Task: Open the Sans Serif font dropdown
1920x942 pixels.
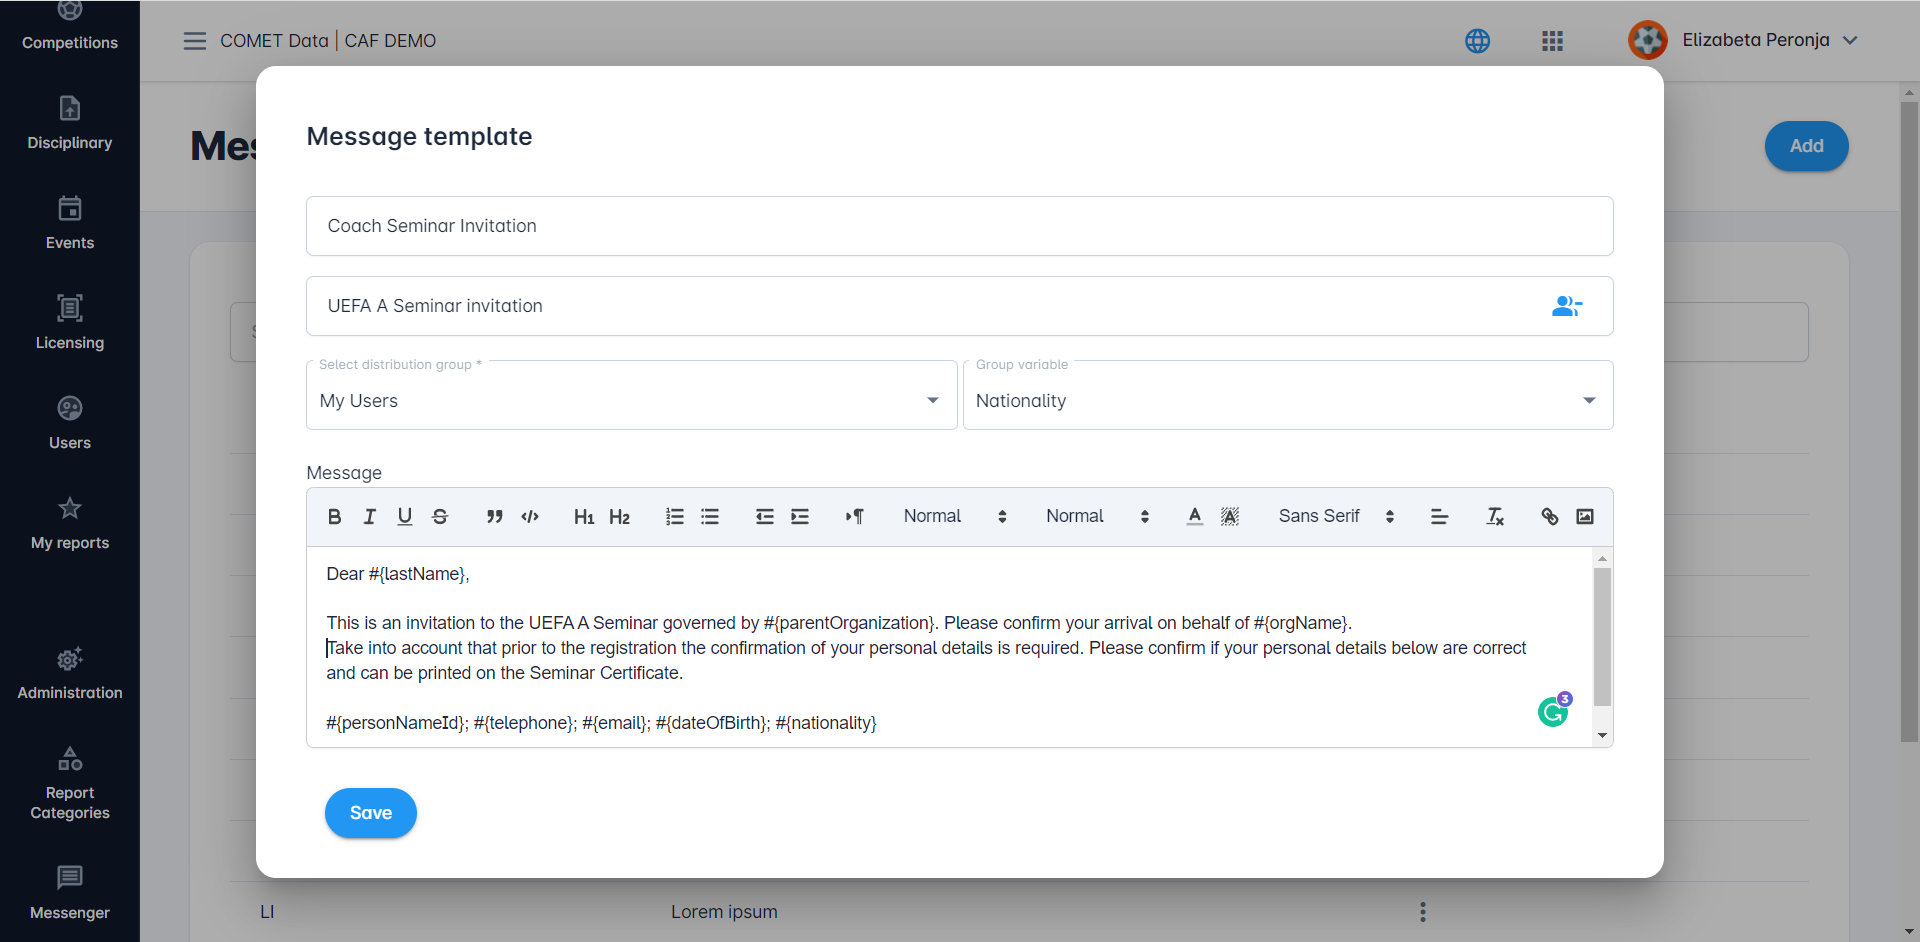Action: tap(1335, 517)
